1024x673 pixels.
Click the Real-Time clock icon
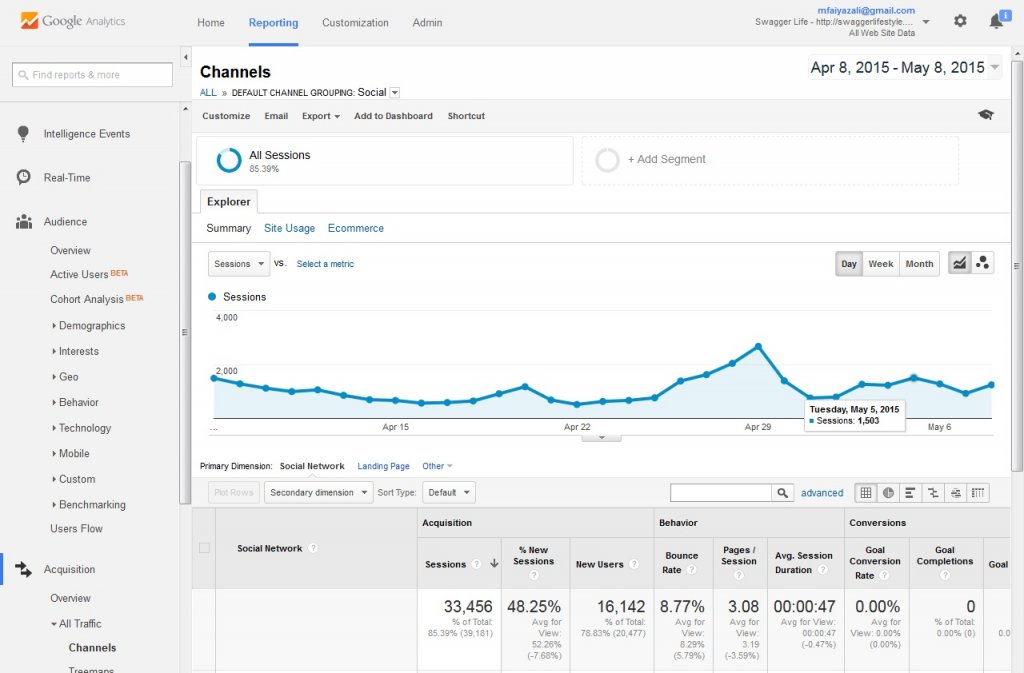coord(24,178)
